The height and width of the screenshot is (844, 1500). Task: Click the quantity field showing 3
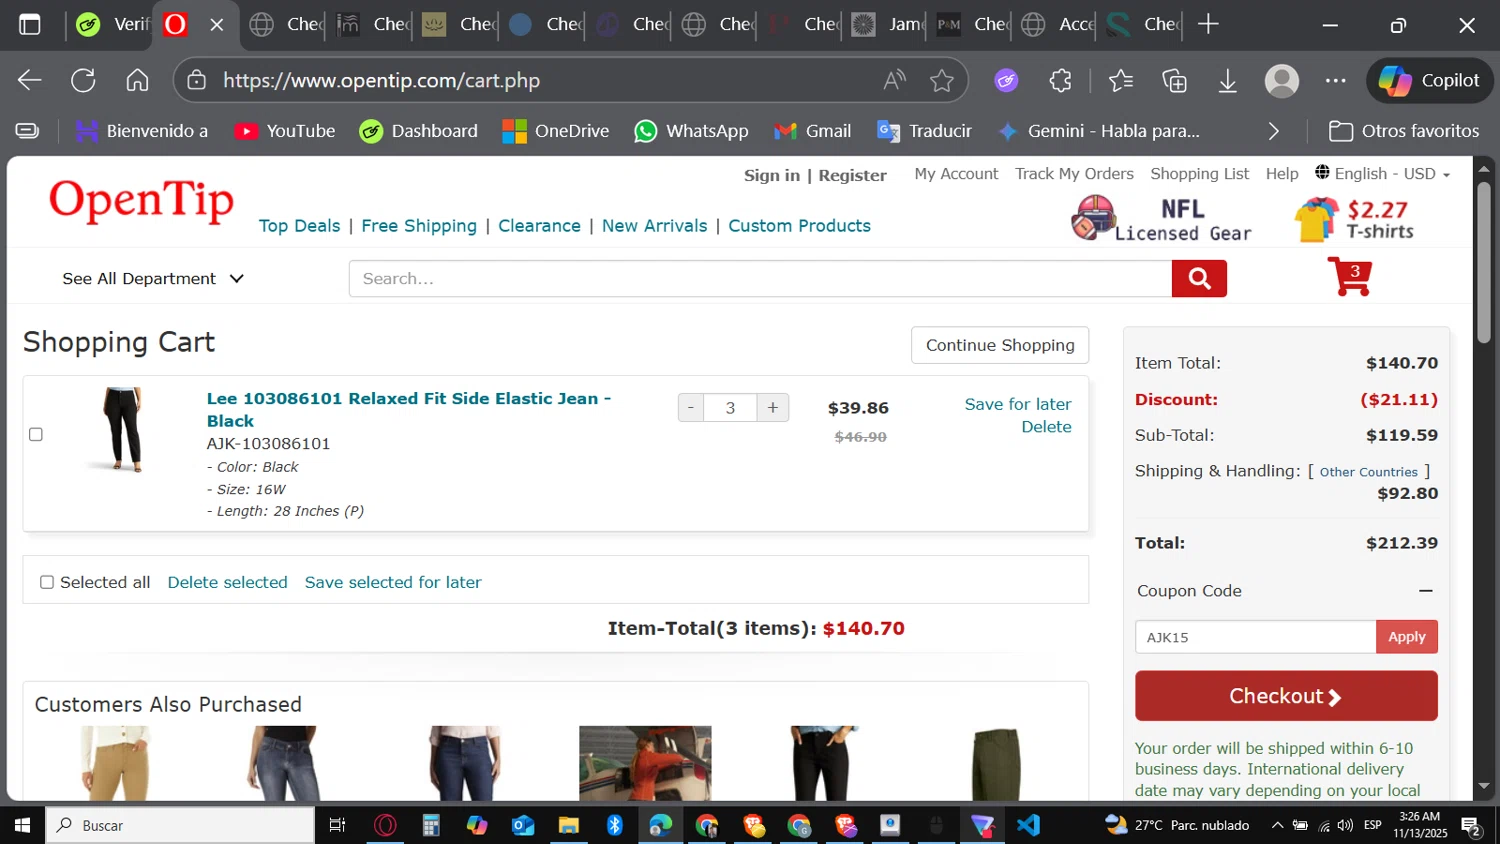coord(730,408)
